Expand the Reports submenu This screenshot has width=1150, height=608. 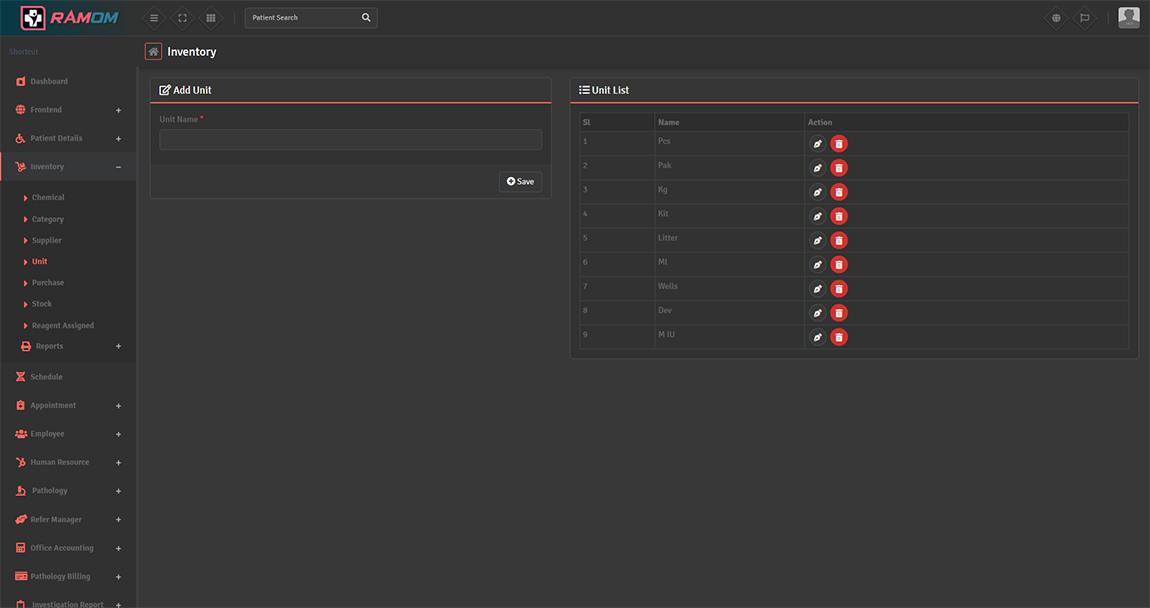(118, 346)
